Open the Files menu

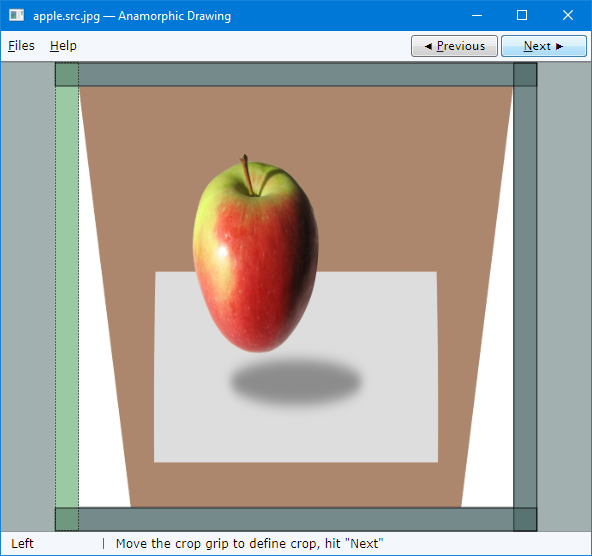pyautogui.click(x=21, y=46)
